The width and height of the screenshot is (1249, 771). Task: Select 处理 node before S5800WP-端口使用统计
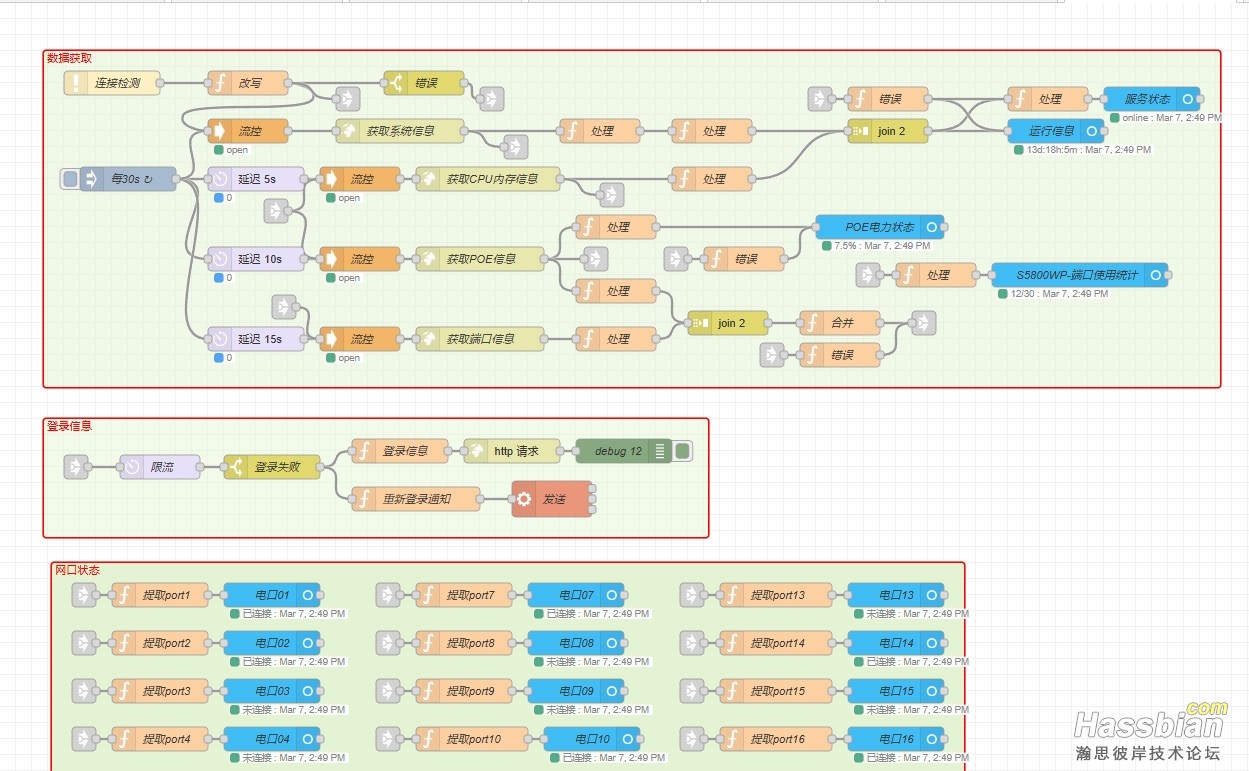click(x=936, y=275)
